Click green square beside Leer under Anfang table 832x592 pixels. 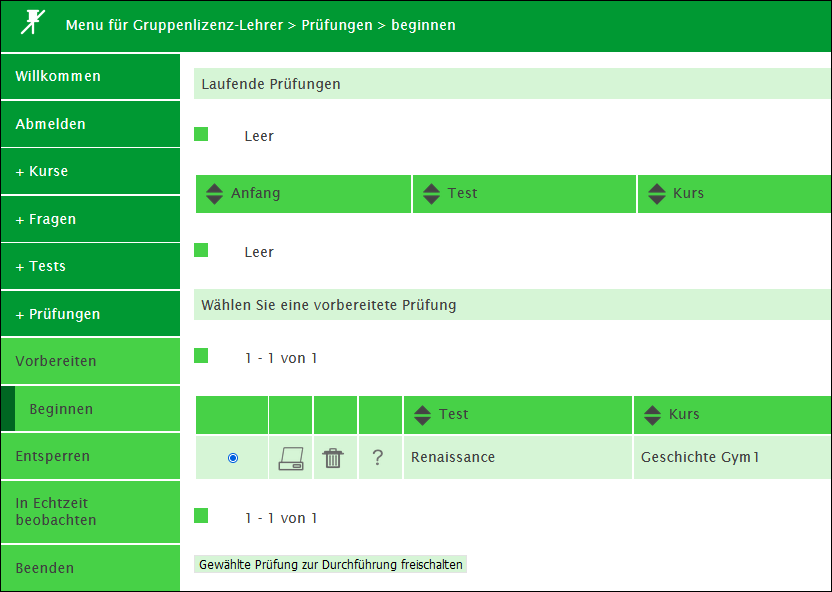(201, 250)
